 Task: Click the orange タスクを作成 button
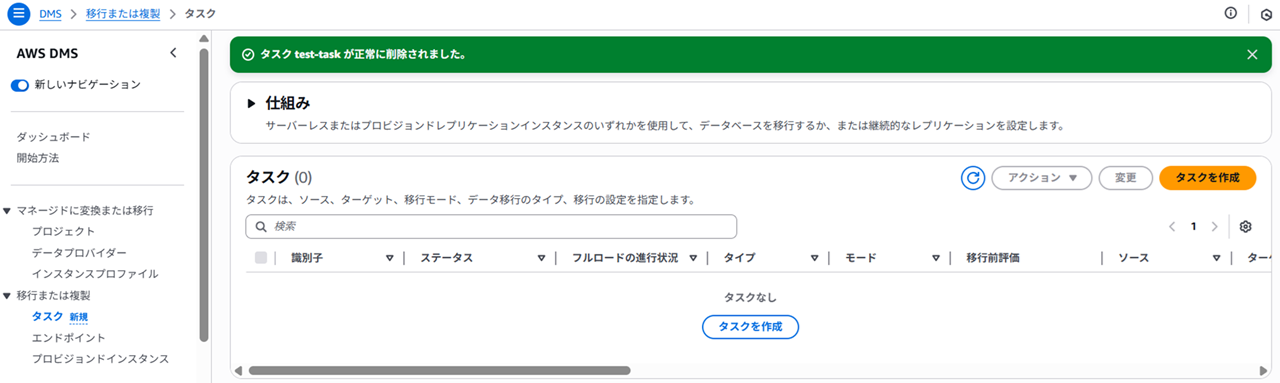point(1207,178)
